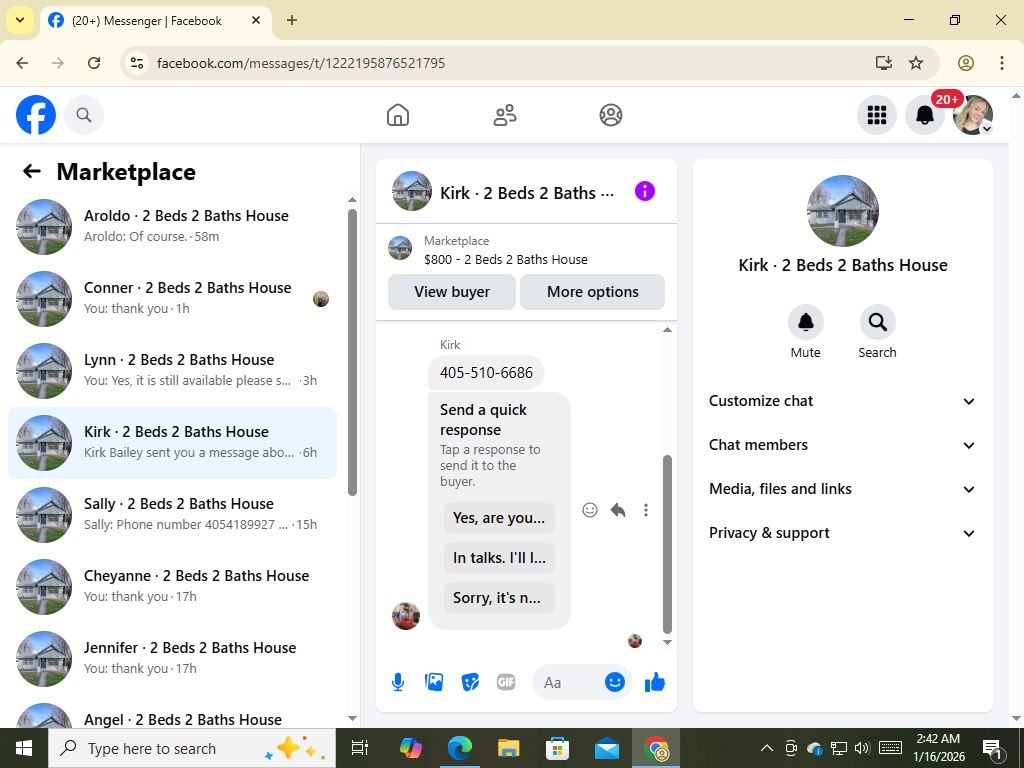This screenshot has height=768, width=1024.
Task: Send the 'In talks. I'll l...' quick response
Action: 499,558
